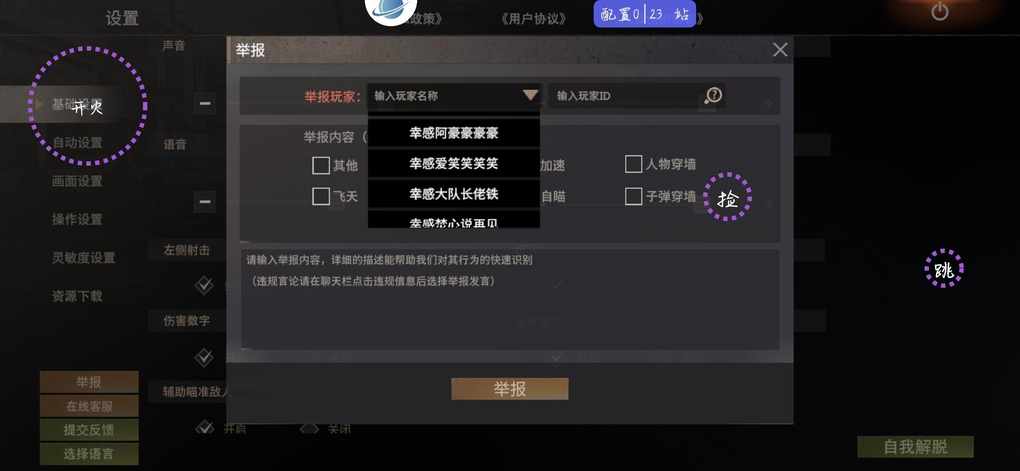
Task: Click the upper minus icon under 声音
Action: click(x=205, y=103)
